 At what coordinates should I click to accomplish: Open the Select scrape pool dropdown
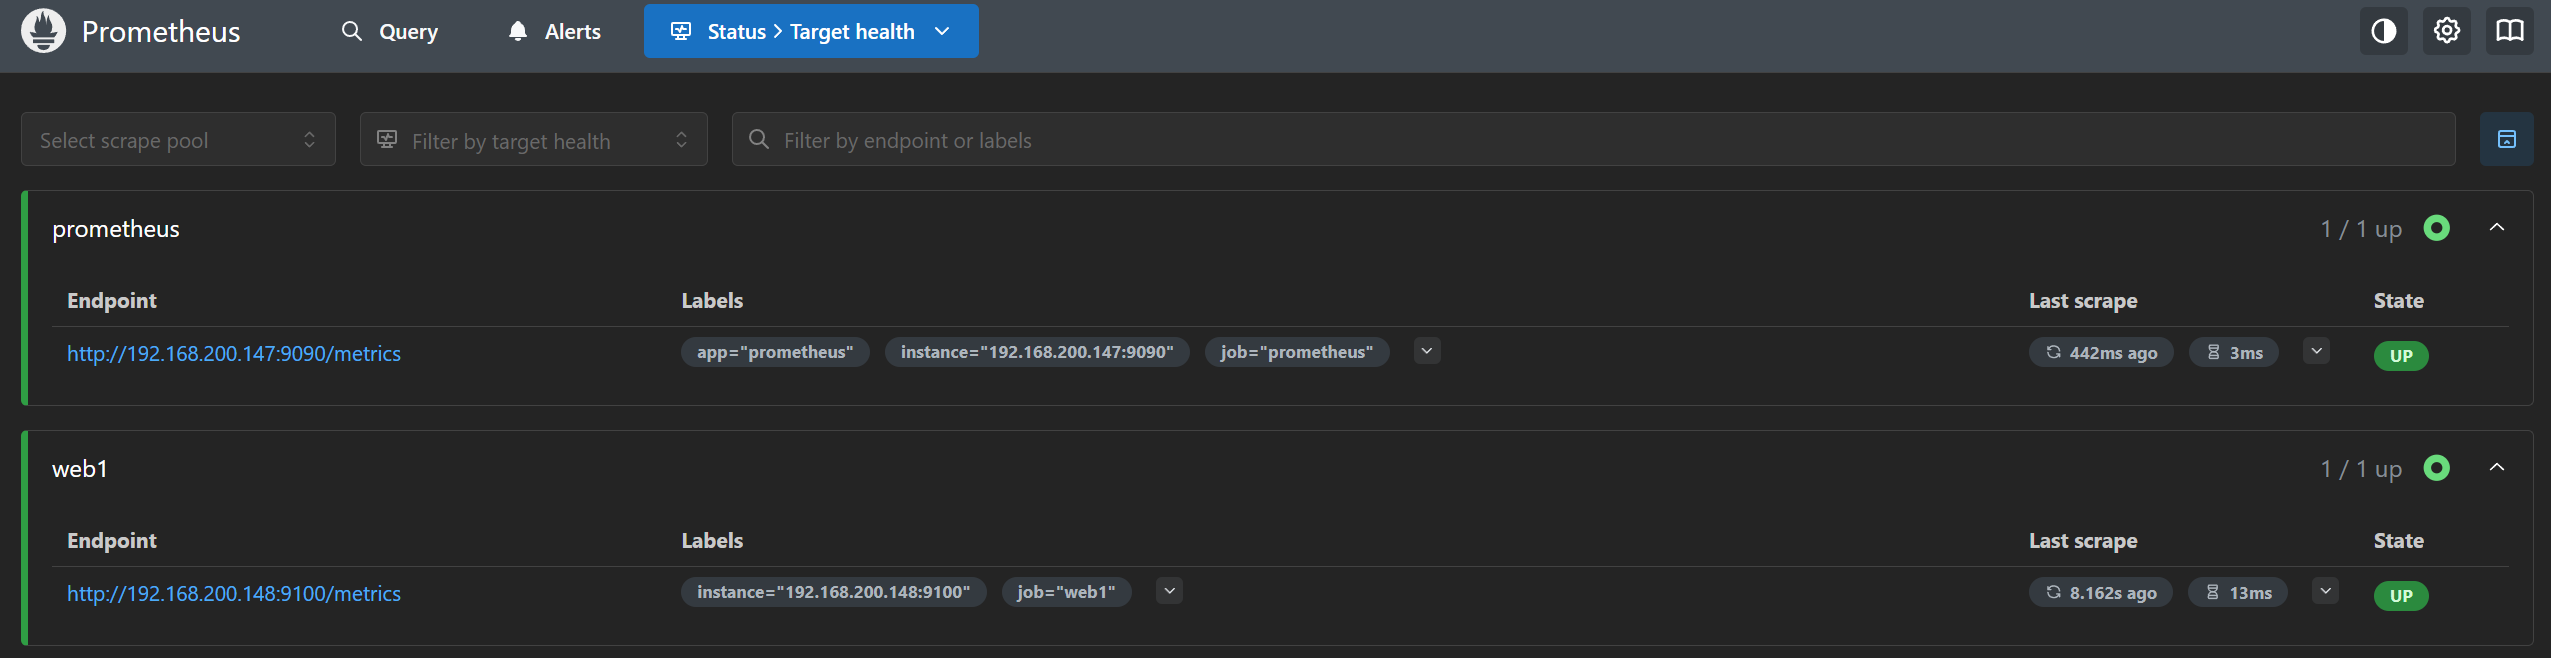[178, 139]
